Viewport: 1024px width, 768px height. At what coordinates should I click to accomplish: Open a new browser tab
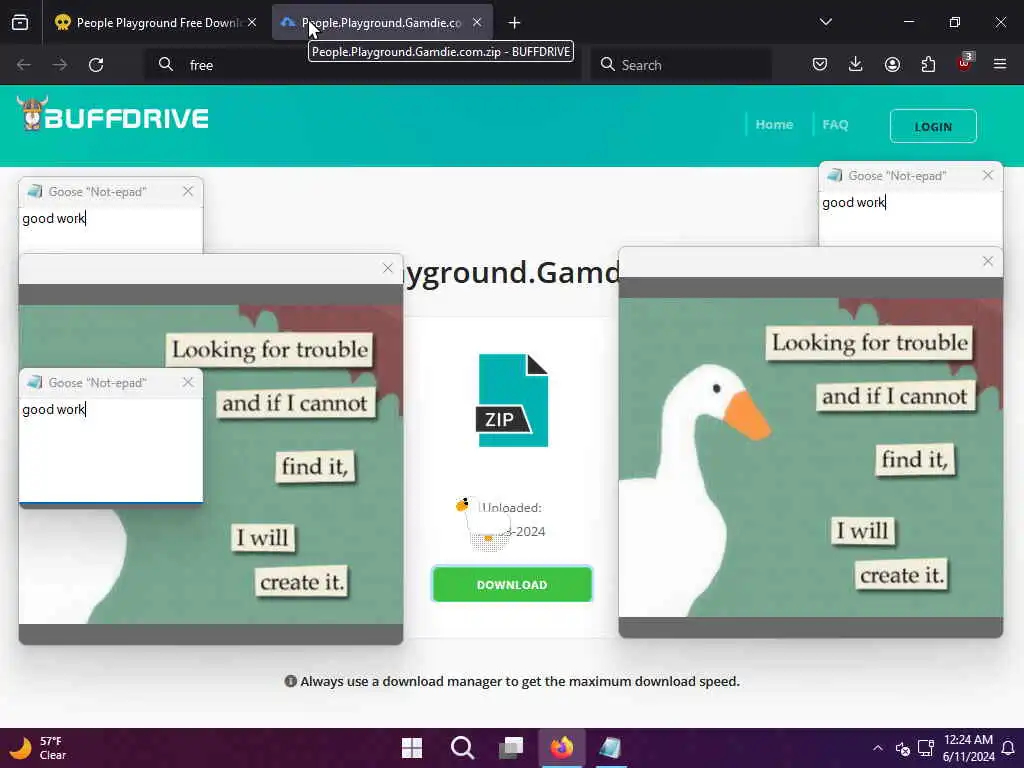pyautogui.click(x=515, y=23)
